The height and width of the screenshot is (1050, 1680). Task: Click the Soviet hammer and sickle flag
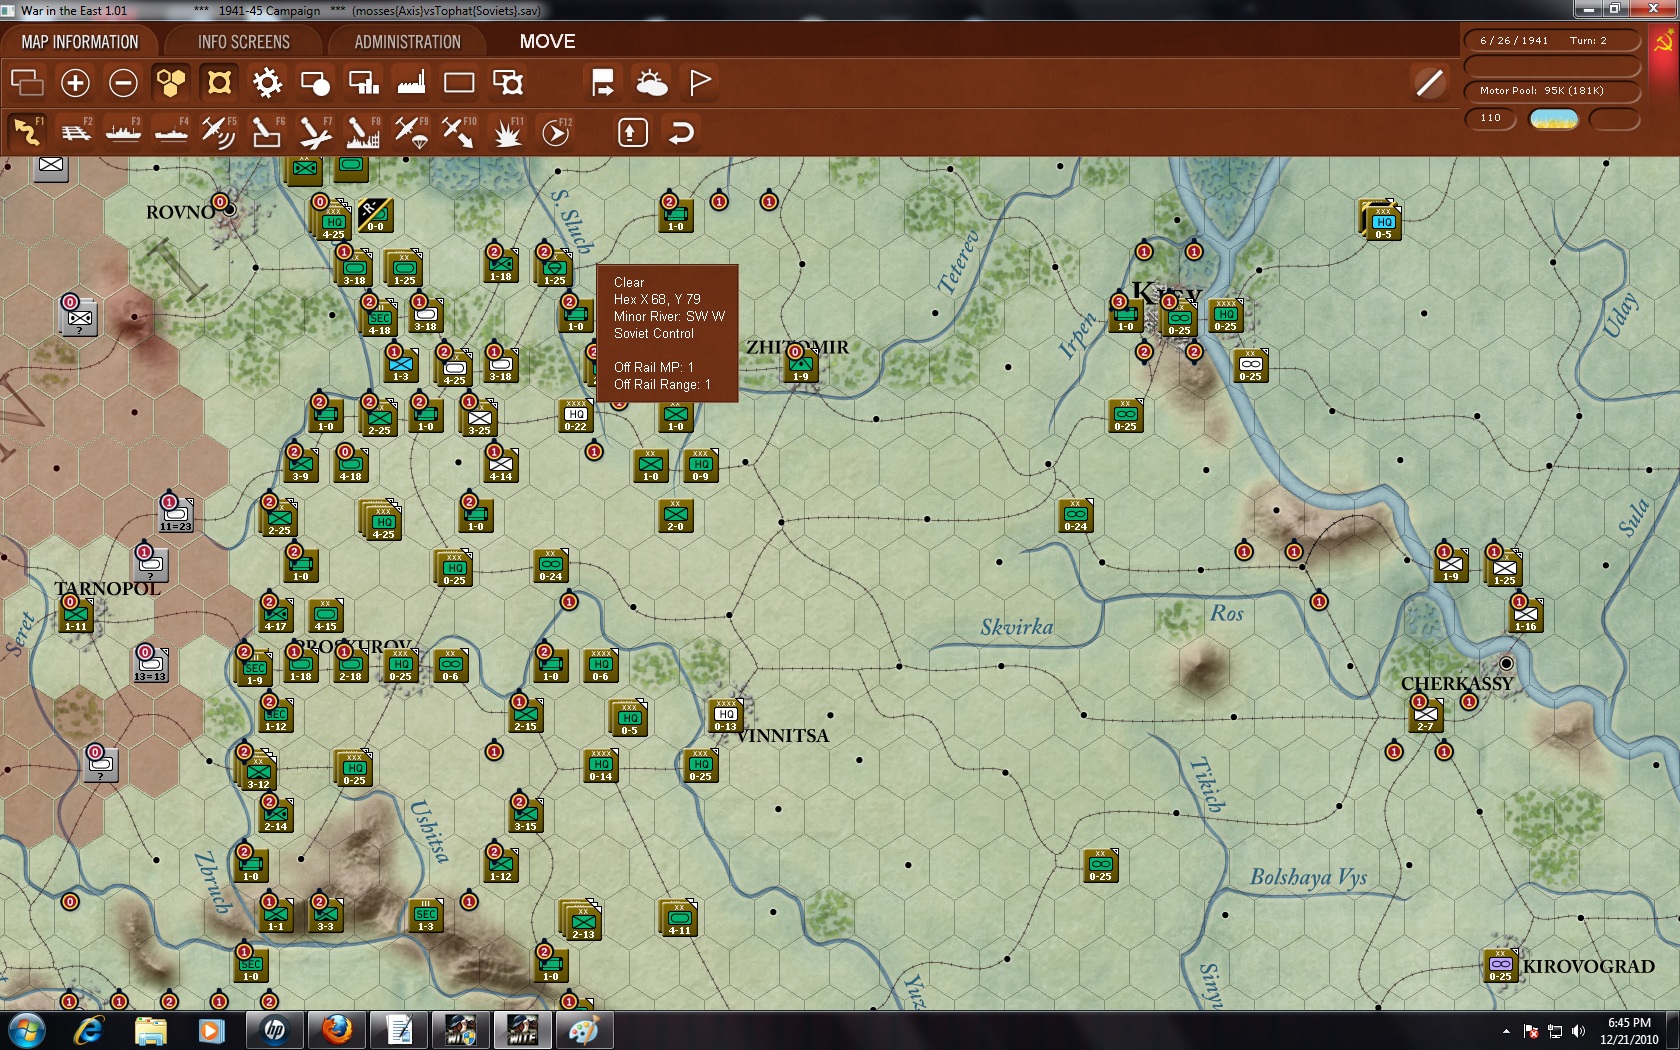1664,43
